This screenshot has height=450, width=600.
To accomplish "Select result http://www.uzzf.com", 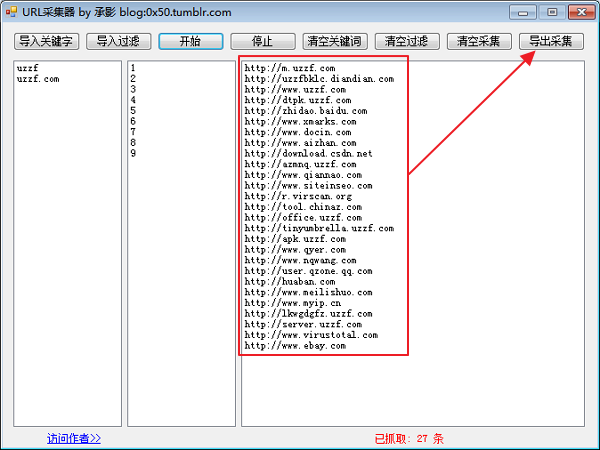I will [x=295, y=90].
